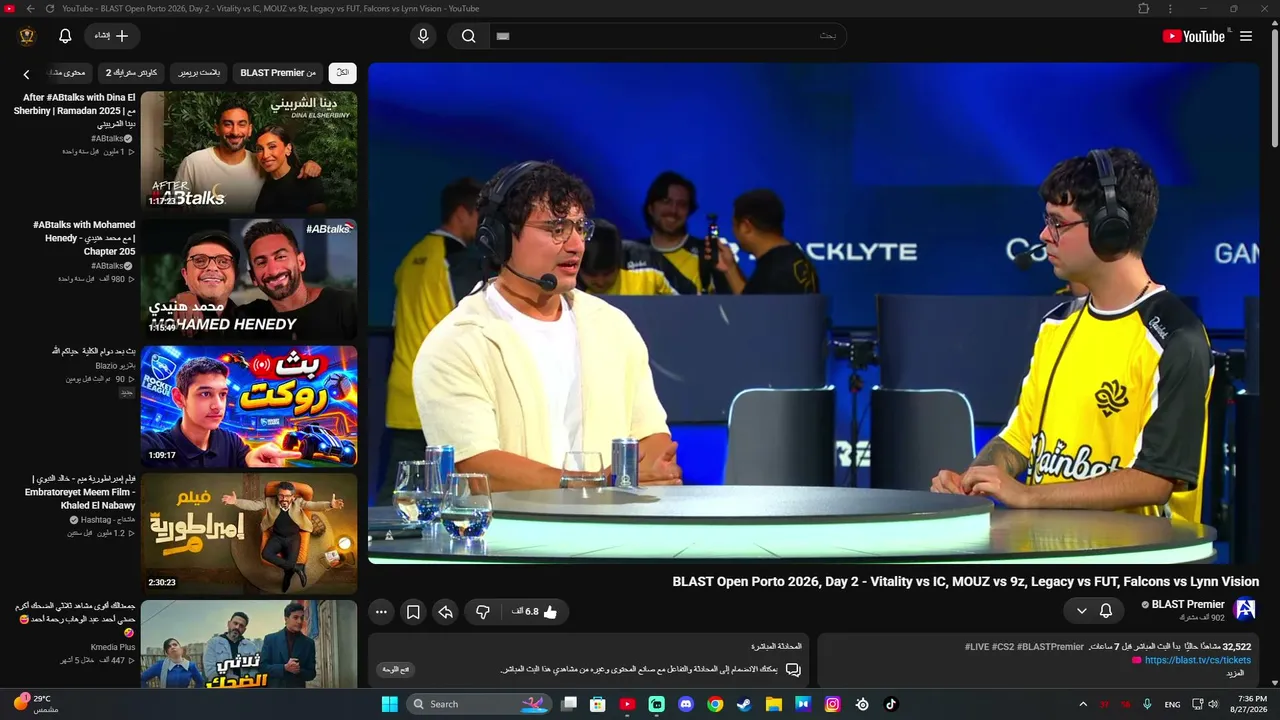Open the YouTube hamburger guide menu
Screen dimensions: 1280x720
tap(1246, 36)
